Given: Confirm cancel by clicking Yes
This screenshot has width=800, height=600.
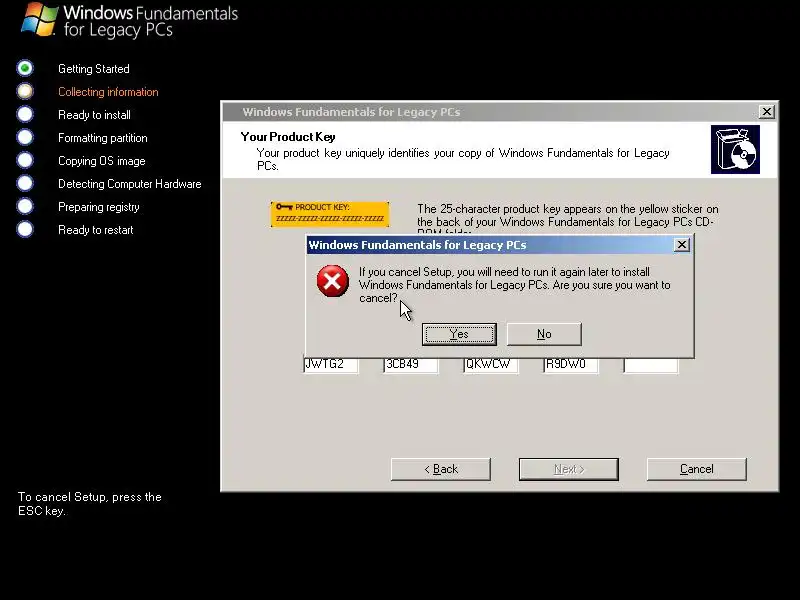Looking at the screenshot, I should 459,334.
